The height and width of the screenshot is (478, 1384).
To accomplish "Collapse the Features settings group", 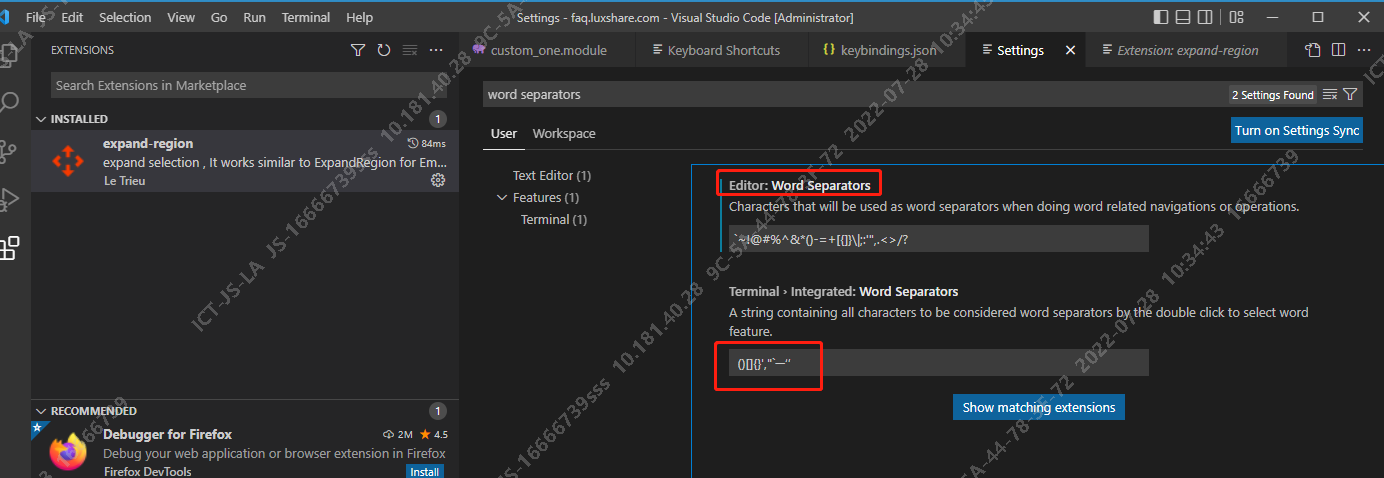I will (x=502, y=197).
